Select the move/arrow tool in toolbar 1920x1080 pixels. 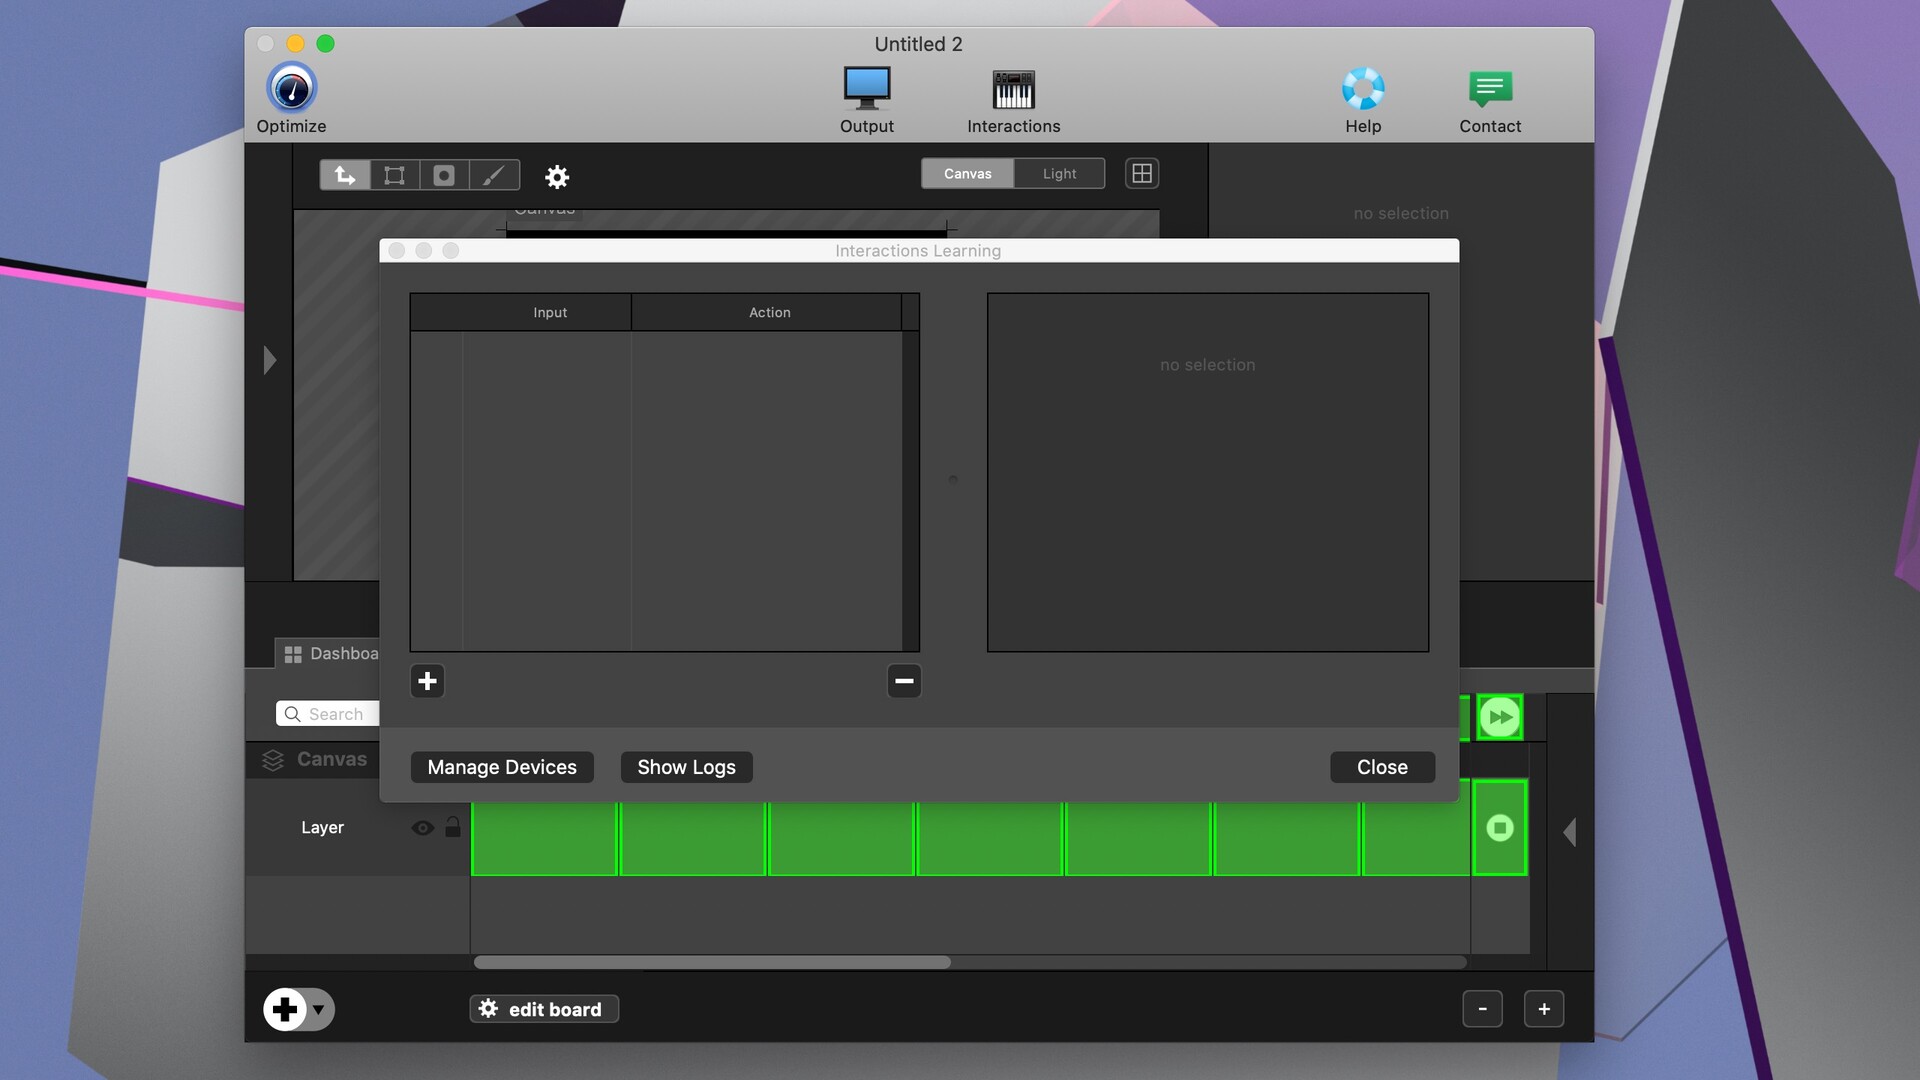[x=345, y=175]
